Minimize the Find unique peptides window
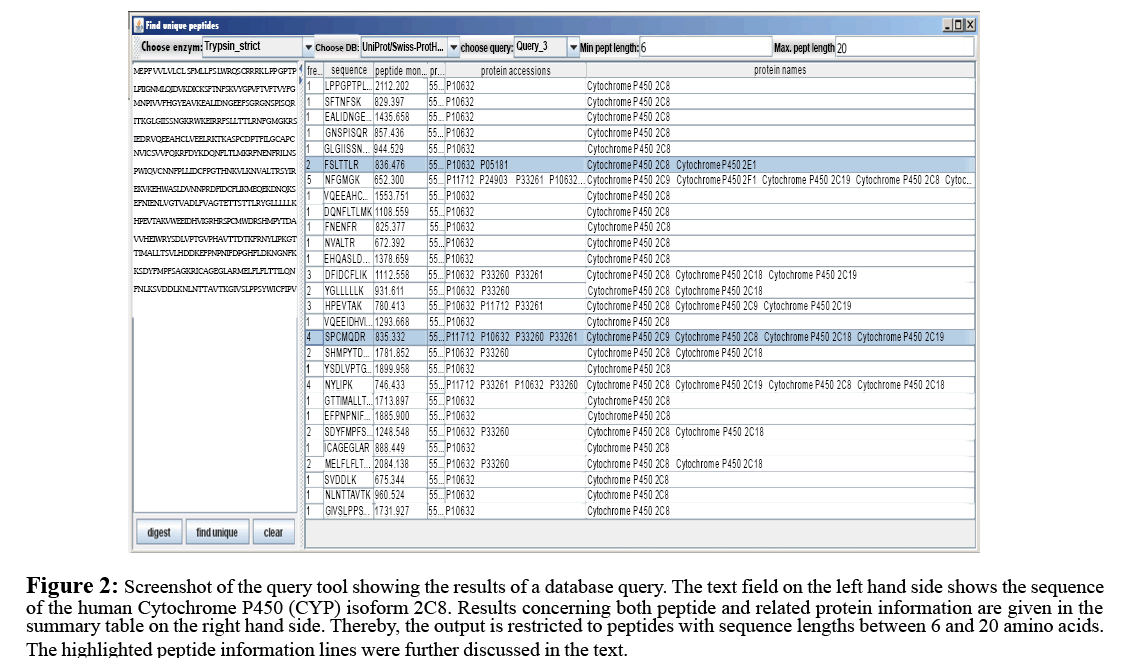This screenshot has width=1140, height=658. [x=947, y=25]
